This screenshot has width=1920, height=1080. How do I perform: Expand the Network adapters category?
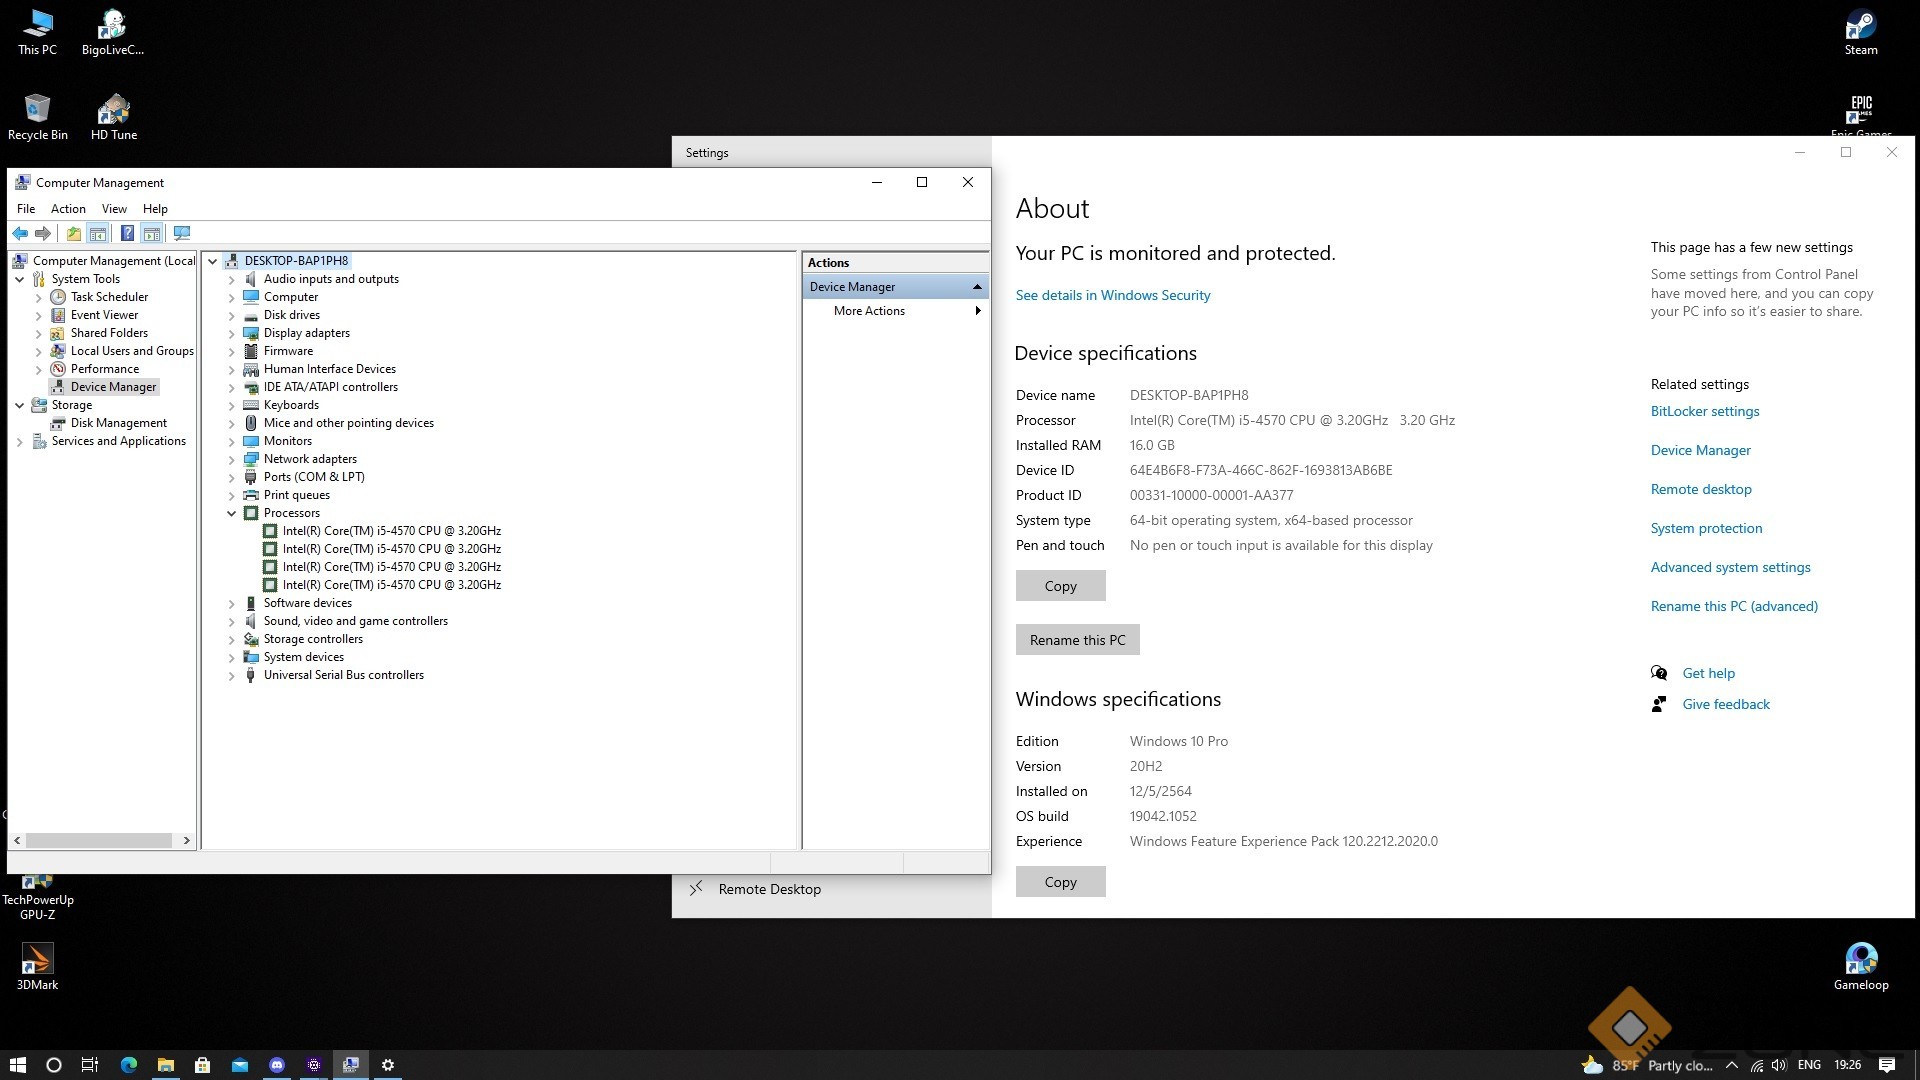pyautogui.click(x=232, y=459)
